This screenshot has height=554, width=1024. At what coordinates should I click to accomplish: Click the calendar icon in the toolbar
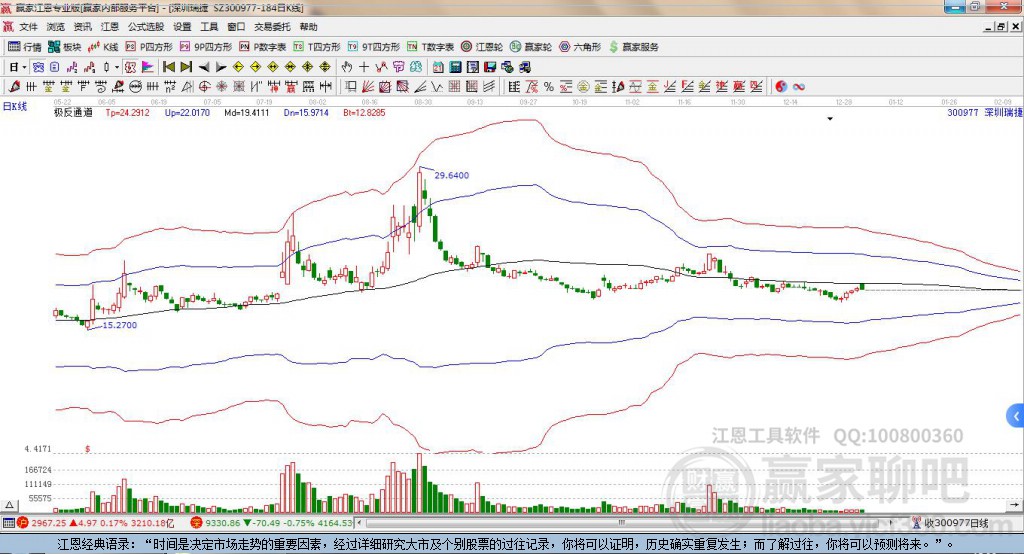(x=438, y=67)
